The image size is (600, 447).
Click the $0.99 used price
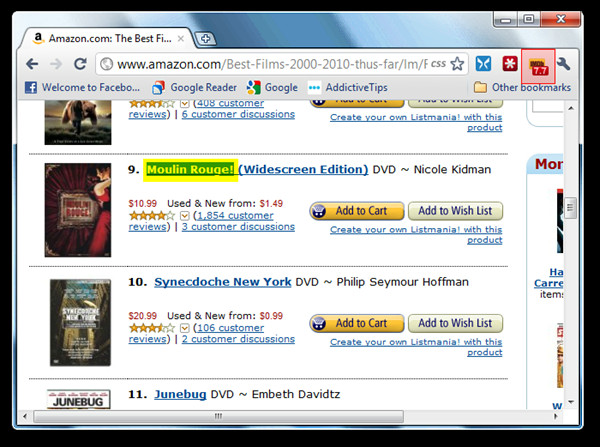271,316
